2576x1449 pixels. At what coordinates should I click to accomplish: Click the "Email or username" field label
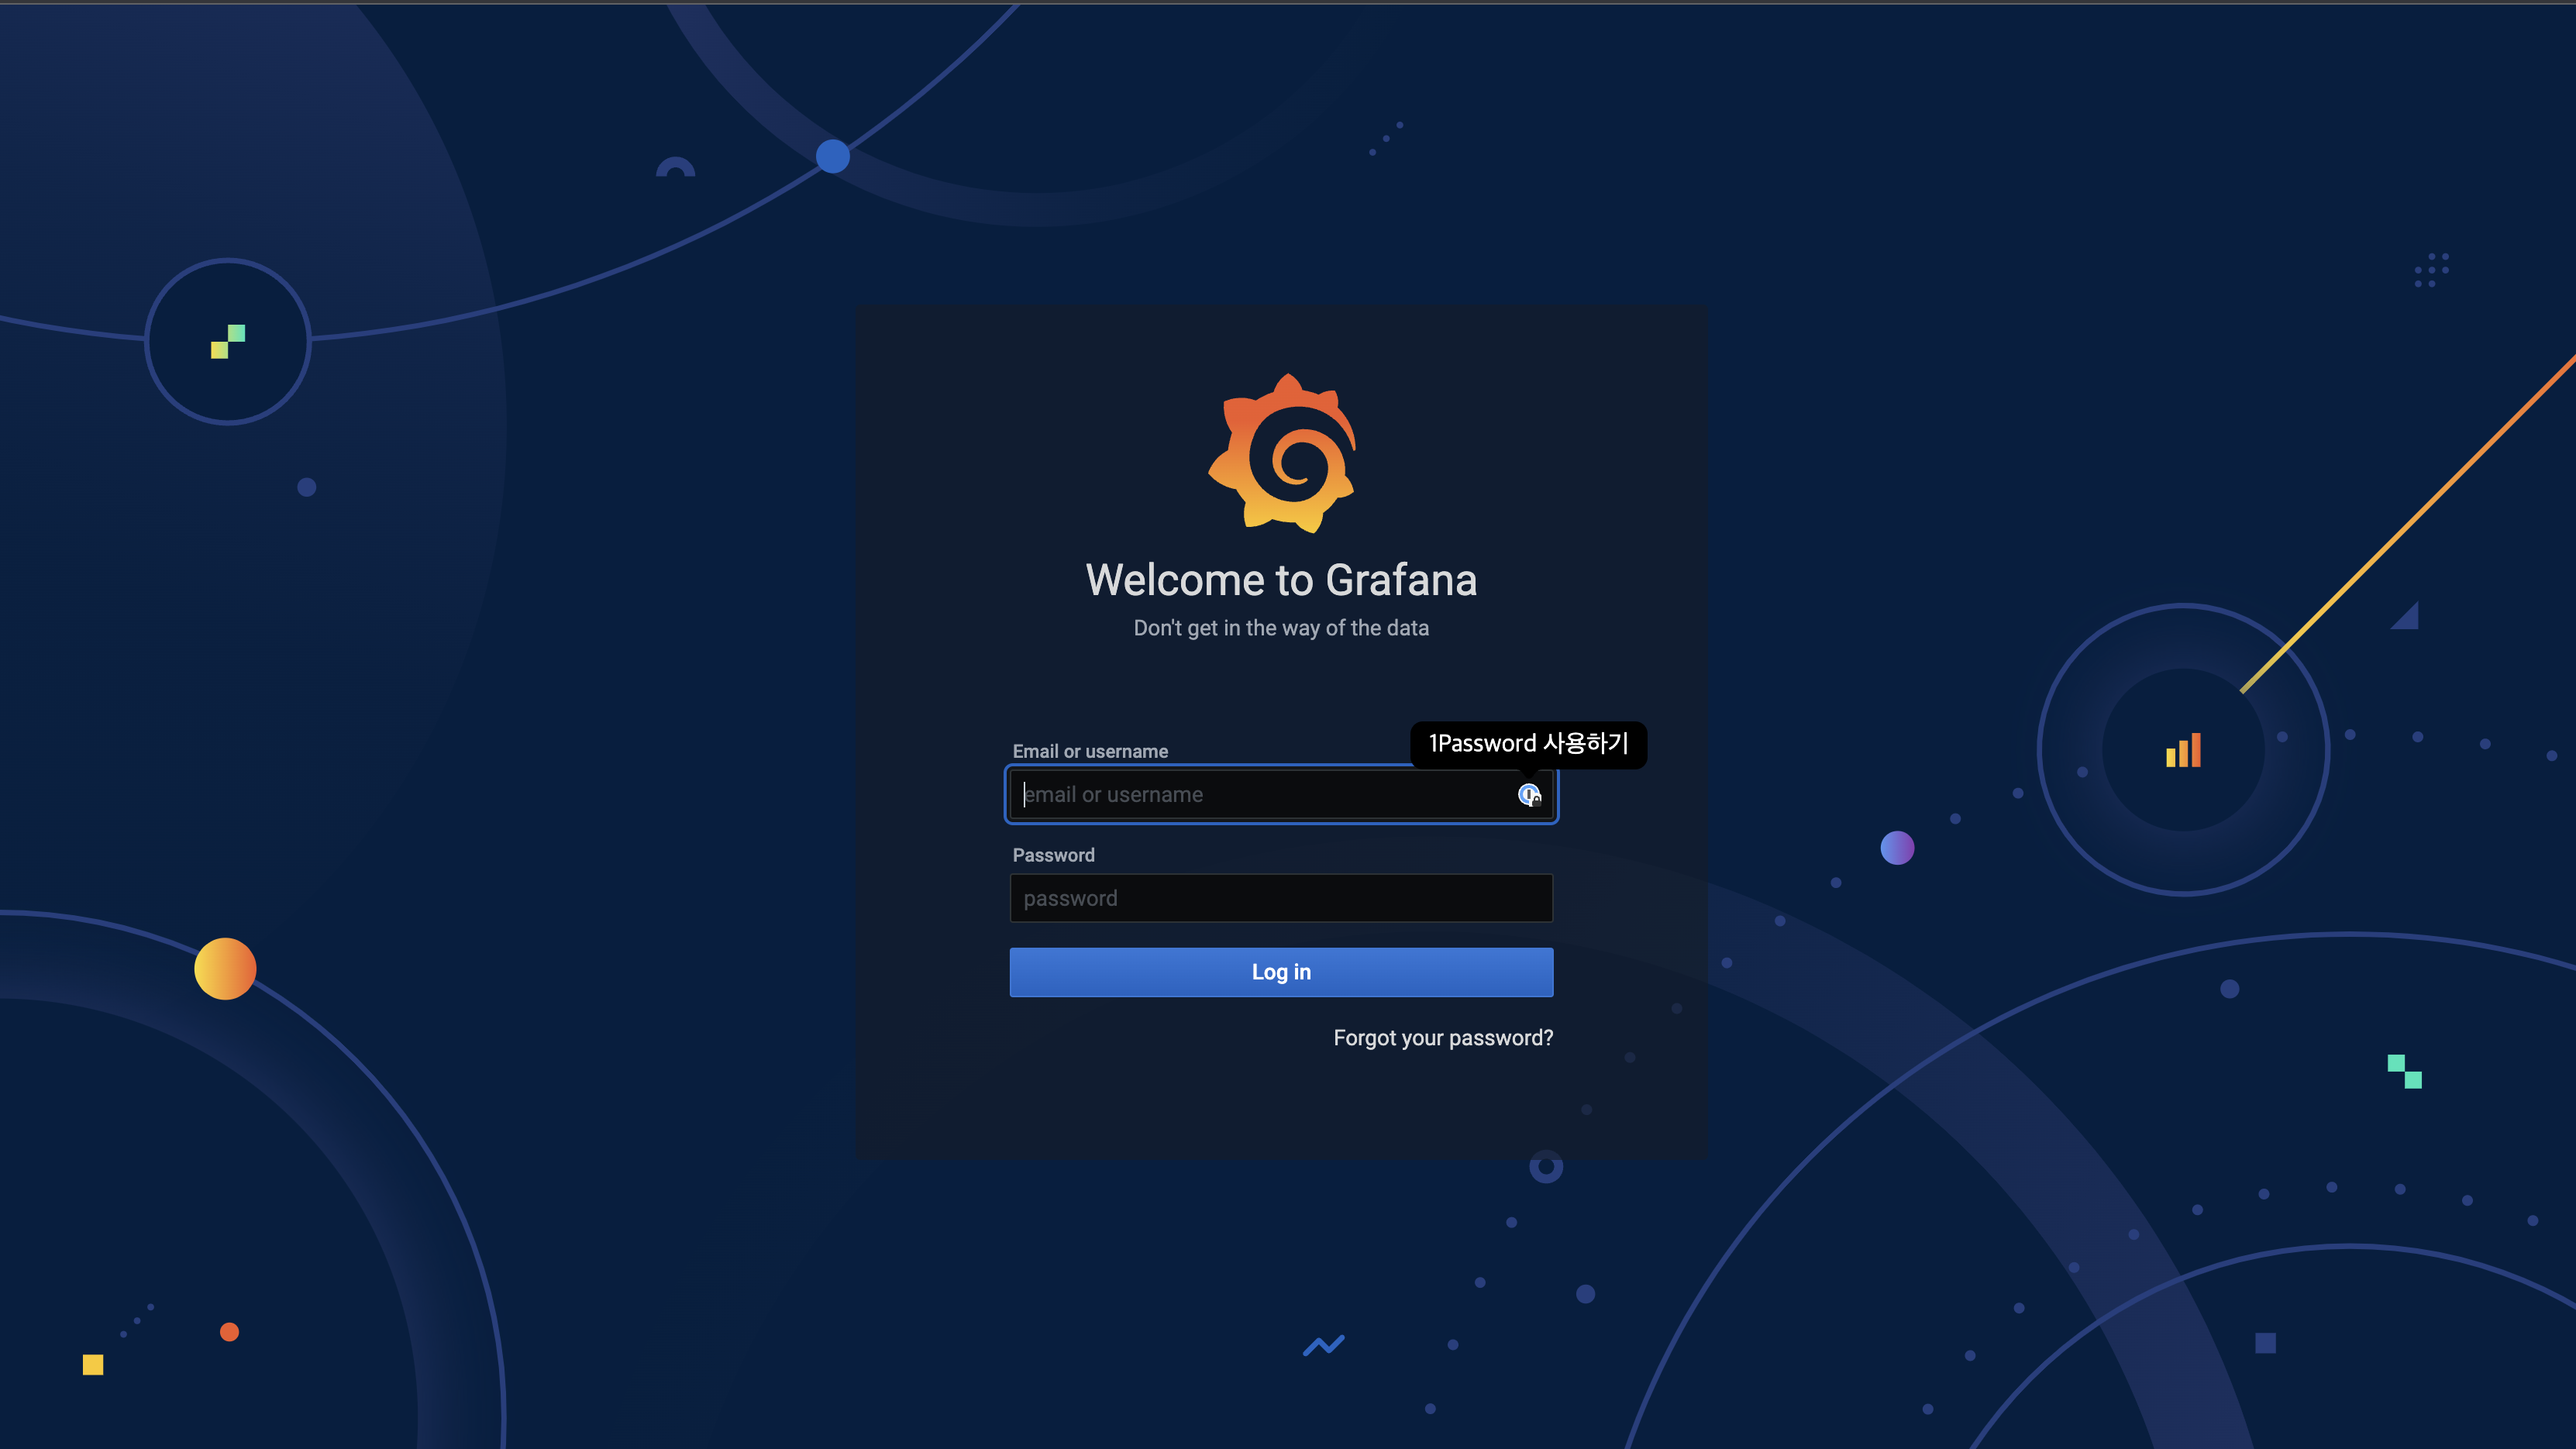click(x=1090, y=751)
